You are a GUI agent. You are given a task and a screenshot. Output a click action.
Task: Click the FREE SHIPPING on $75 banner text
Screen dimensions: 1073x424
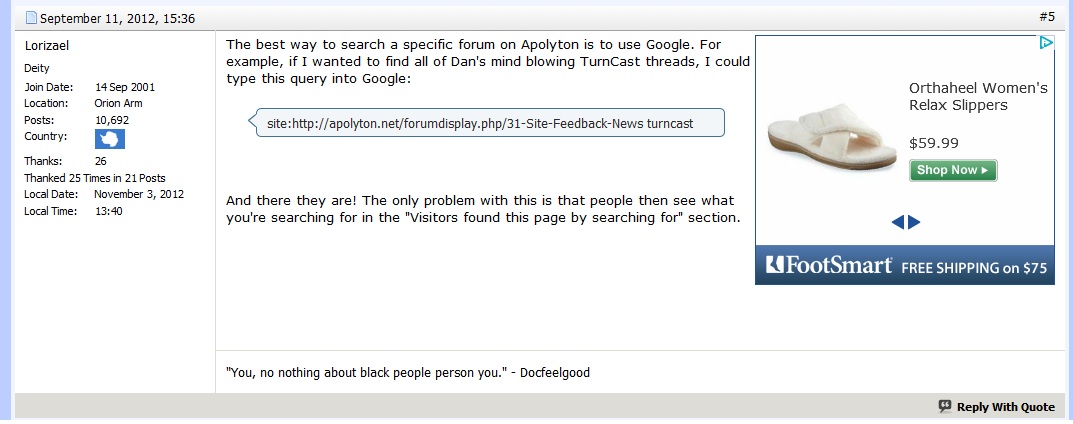click(973, 268)
